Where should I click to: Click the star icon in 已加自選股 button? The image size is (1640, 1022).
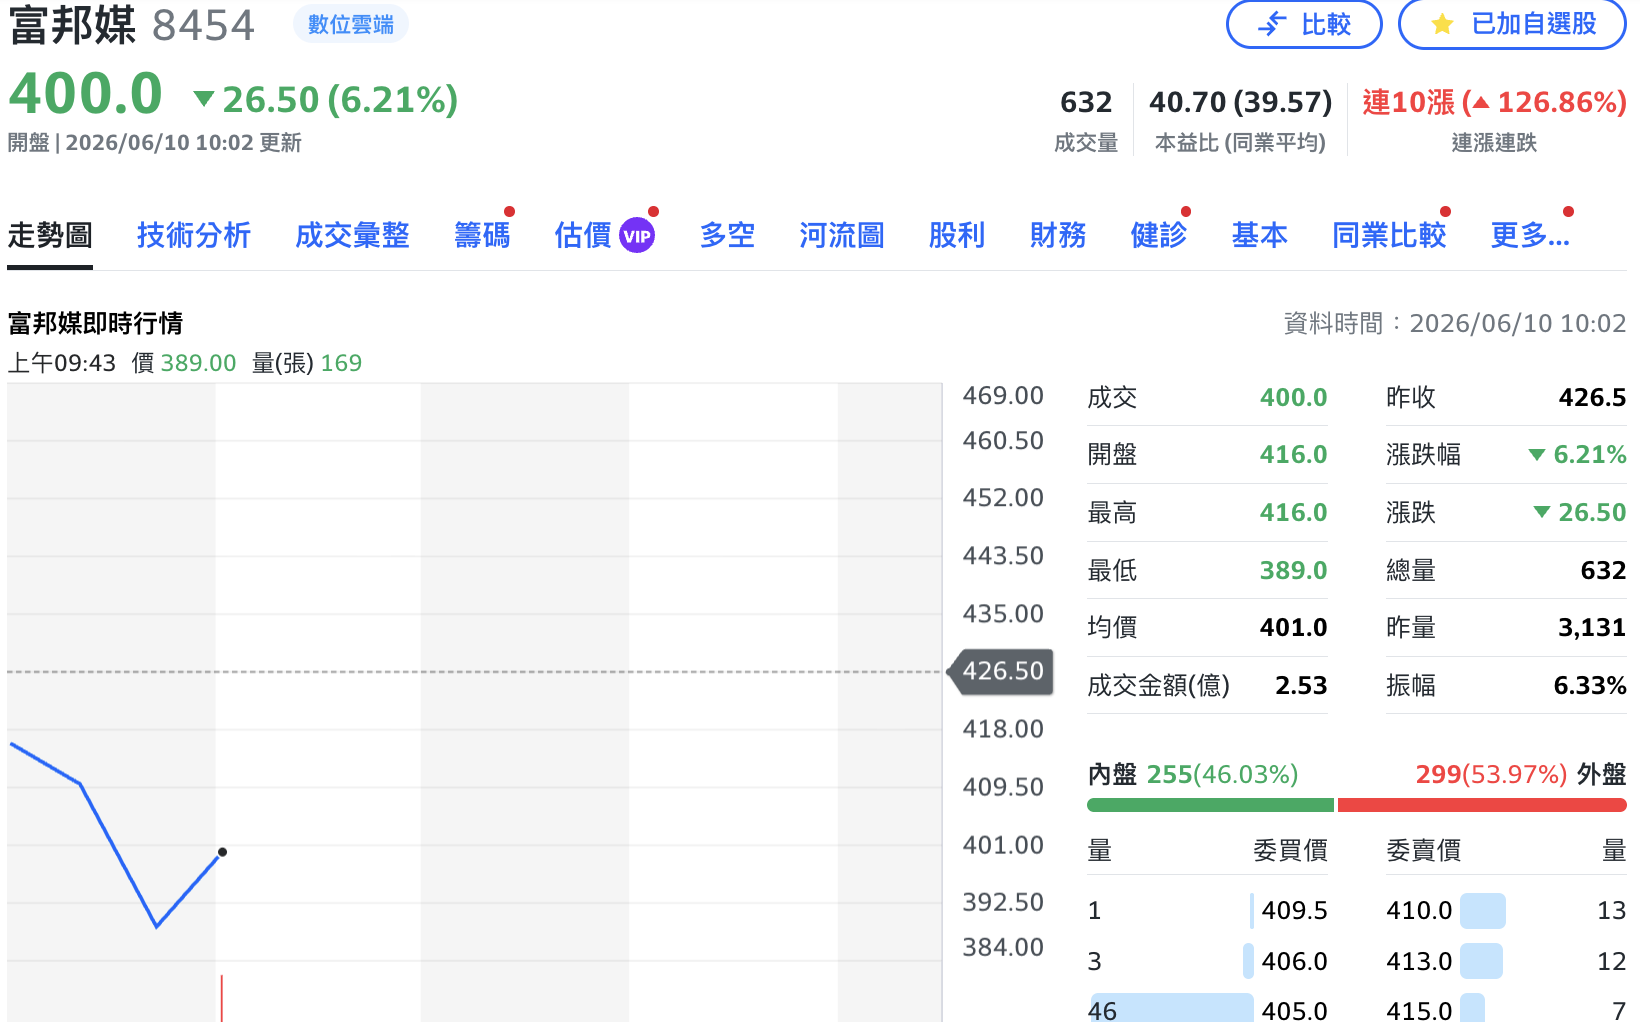(x=1442, y=24)
